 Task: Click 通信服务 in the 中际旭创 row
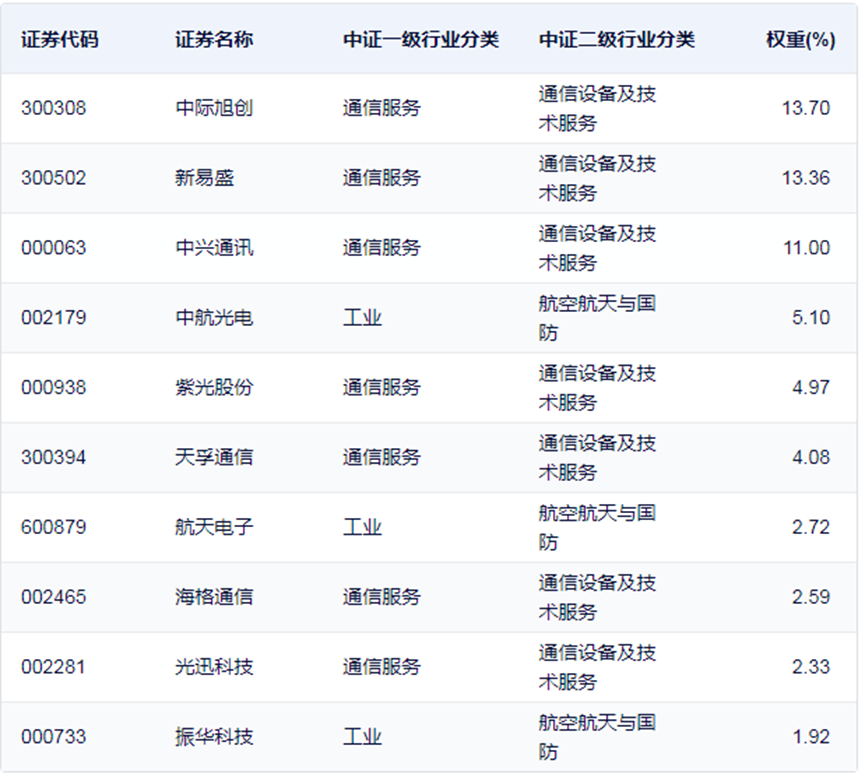click(x=382, y=108)
